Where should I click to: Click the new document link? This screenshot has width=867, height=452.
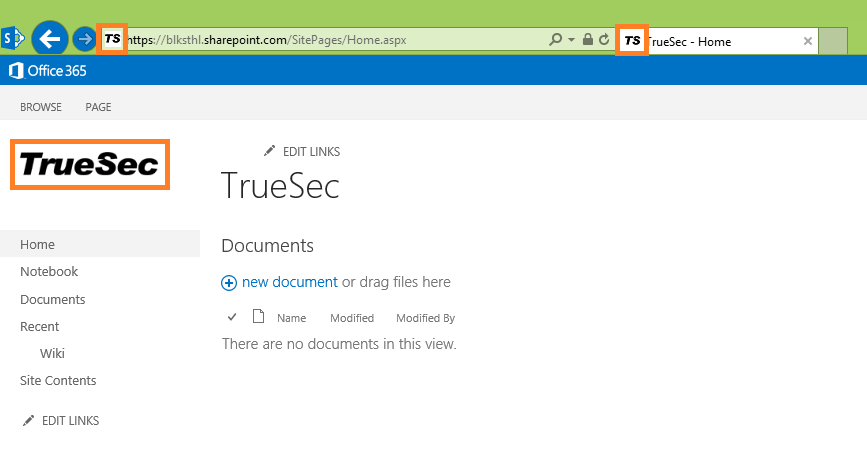pyautogui.click(x=289, y=282)
